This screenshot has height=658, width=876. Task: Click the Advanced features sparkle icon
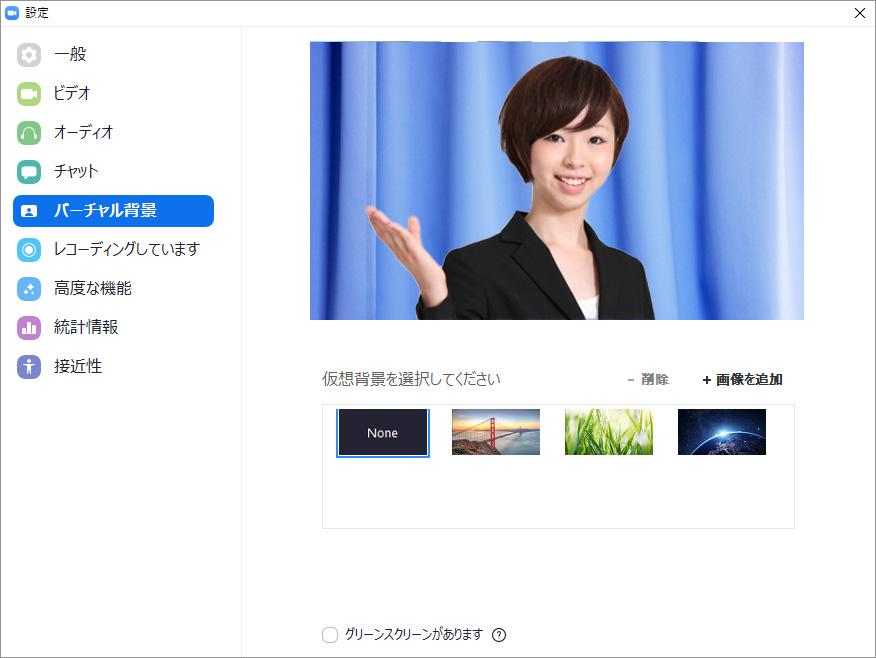pos(29,289)
